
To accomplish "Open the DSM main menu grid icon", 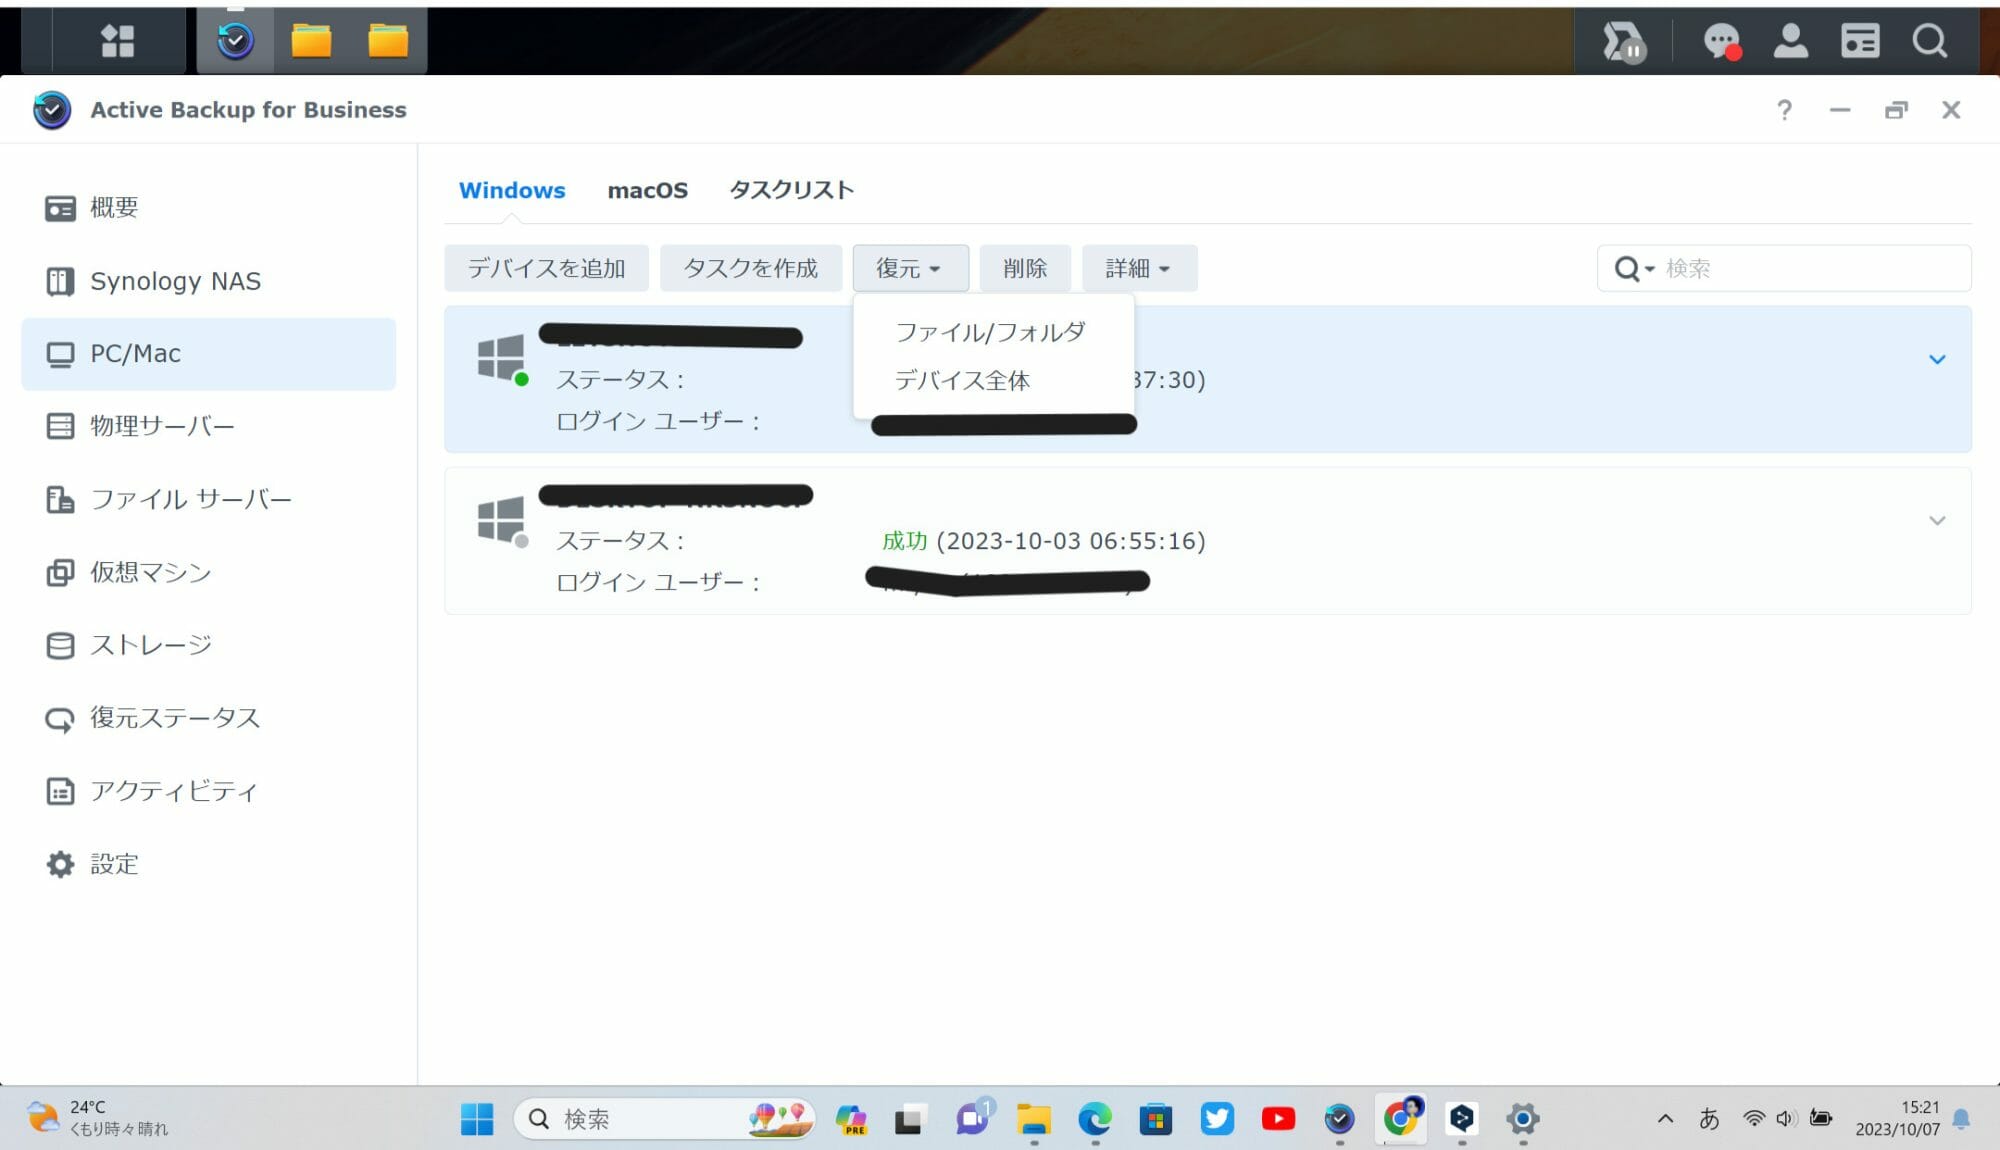I will tap(118, 41).
